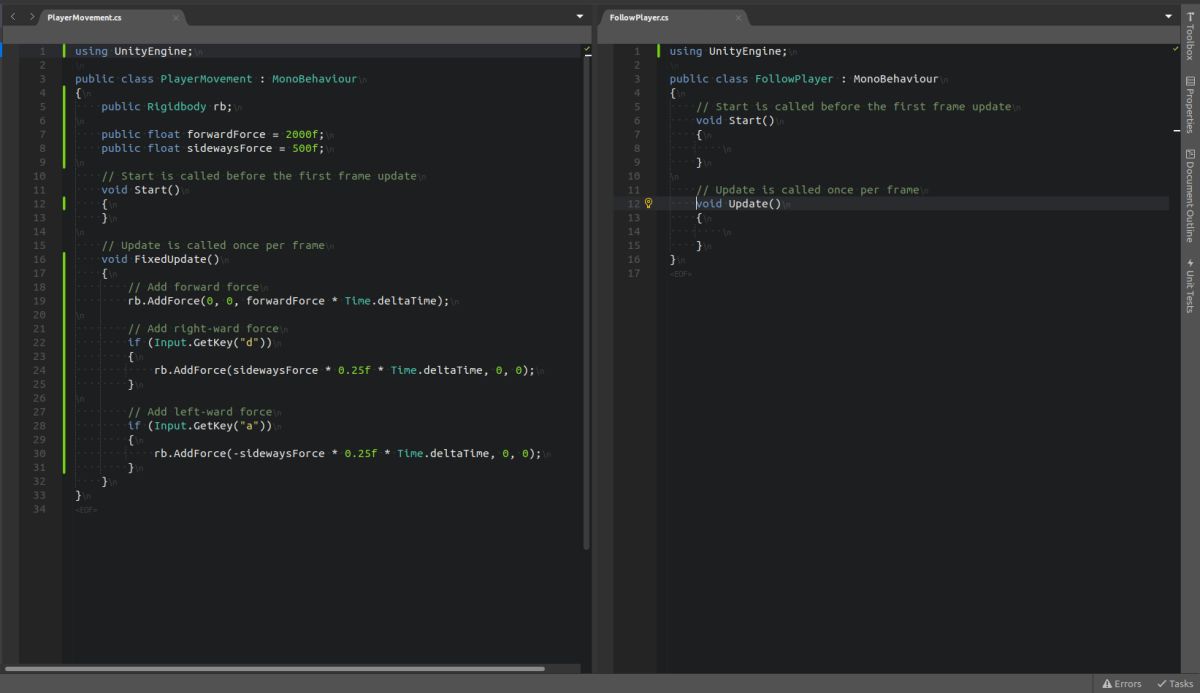Click 'public float forwardForce = 2000f;' line
The image size is (1200, 693).
click(x=212, y=134)
